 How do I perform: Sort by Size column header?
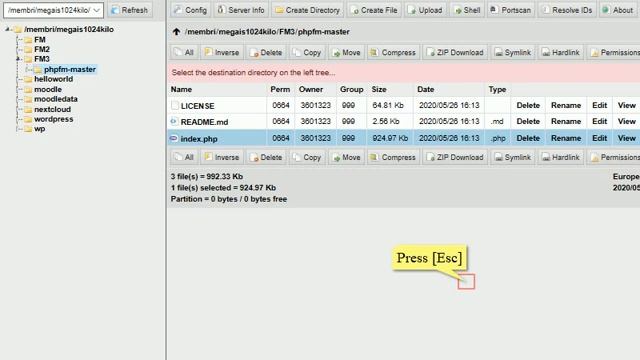[x=379, y=89]
